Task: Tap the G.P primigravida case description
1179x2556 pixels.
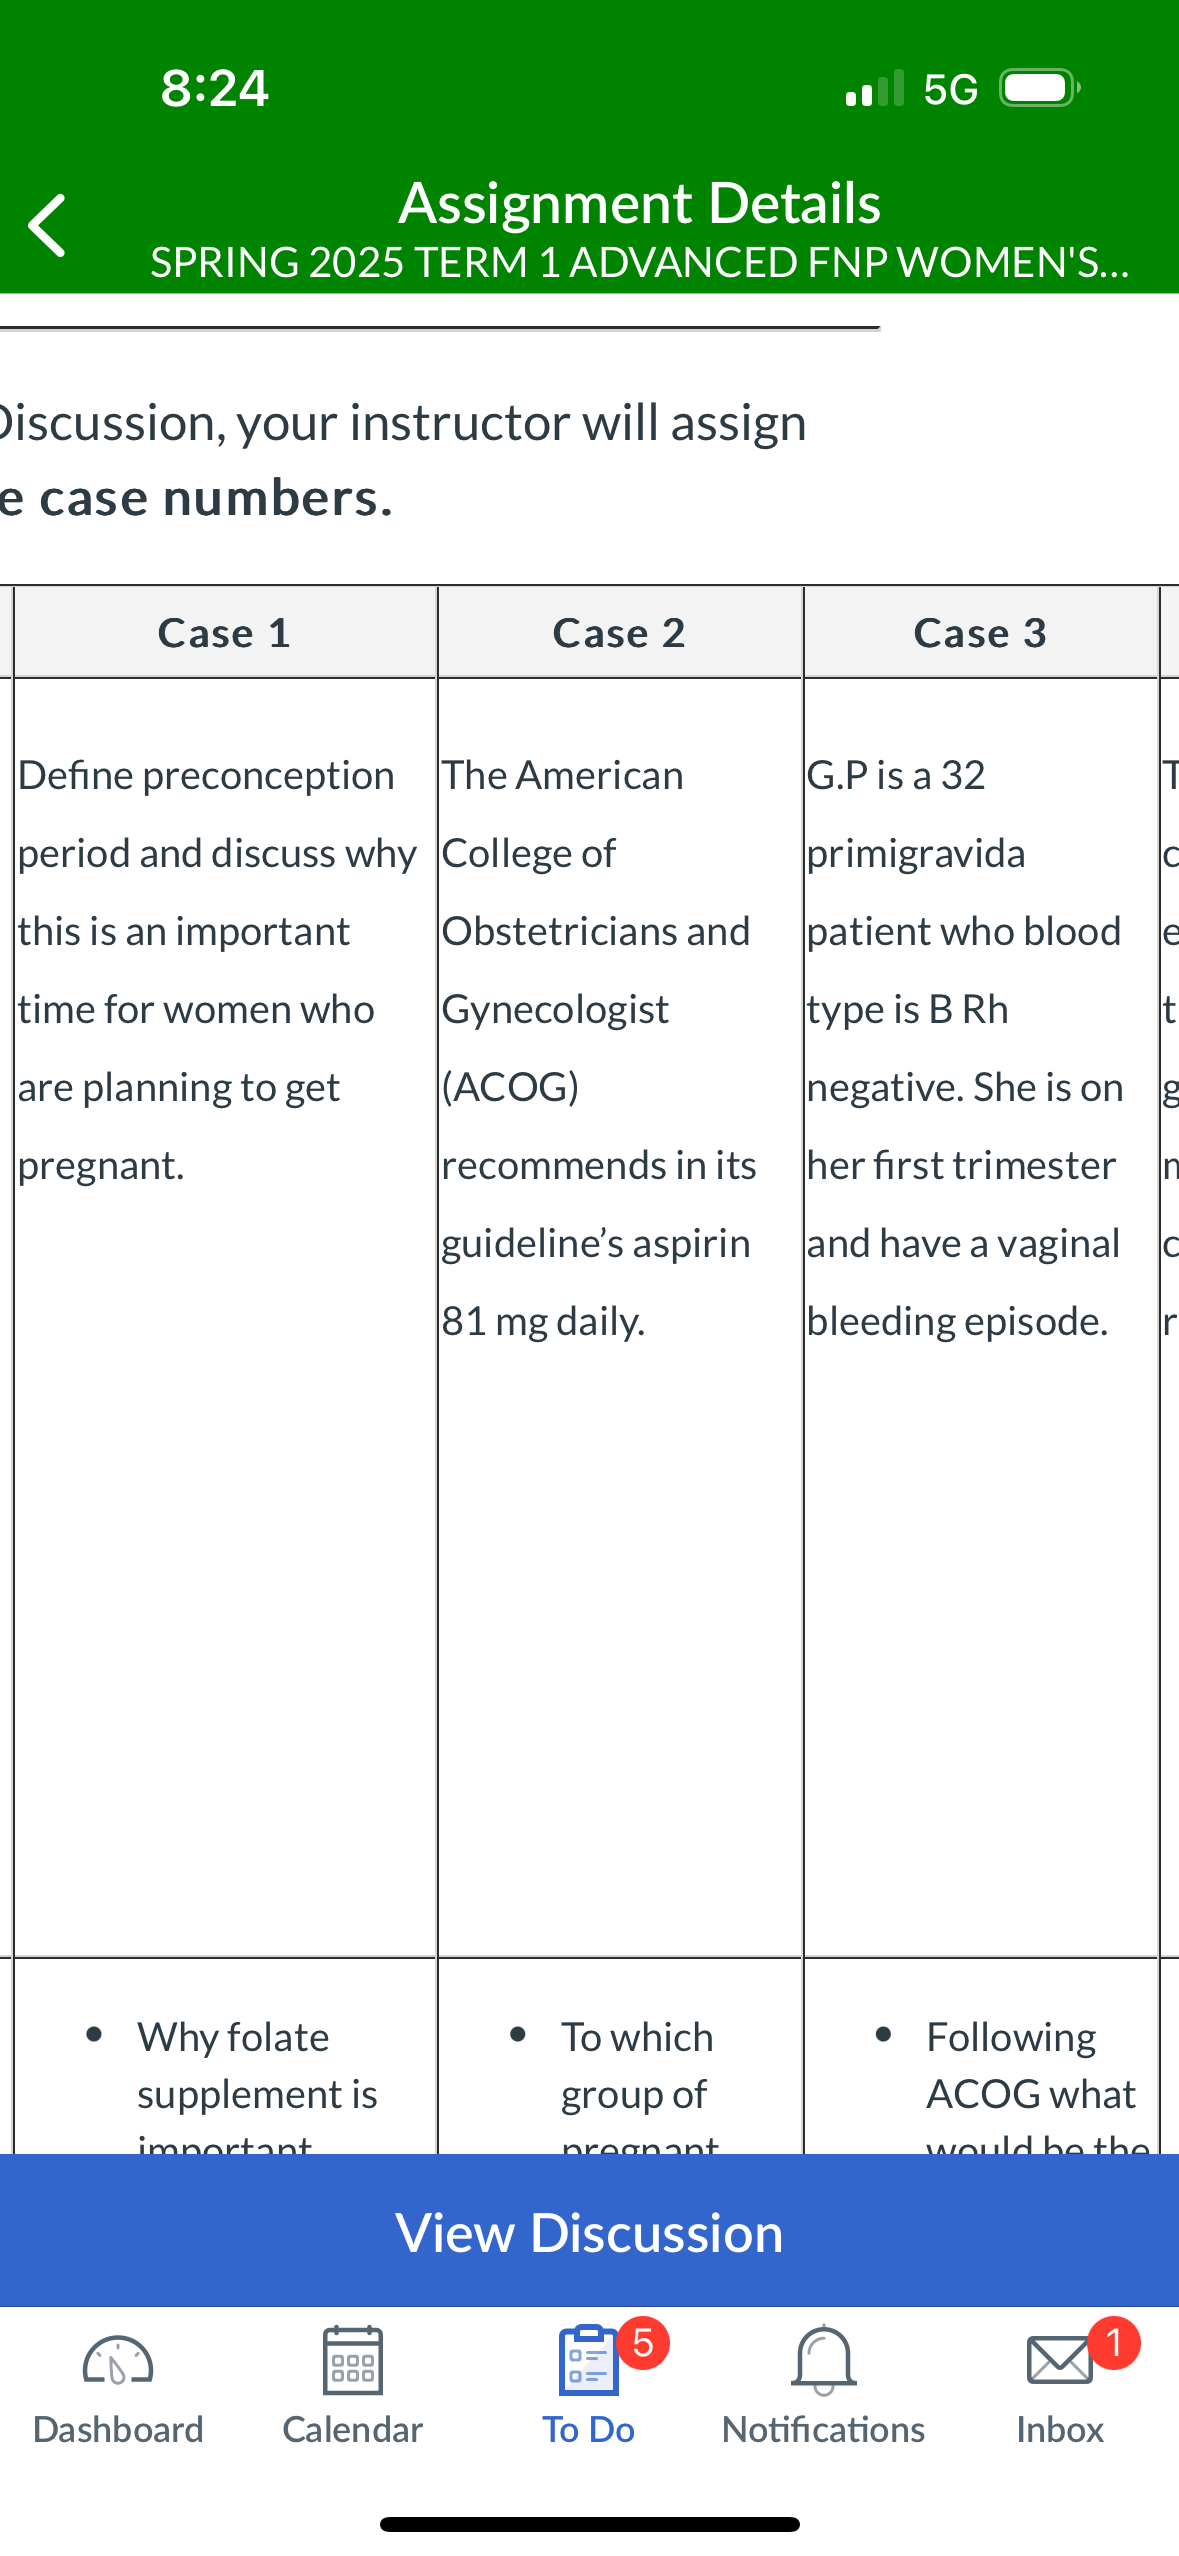Action: click(x=966, y=1048)
